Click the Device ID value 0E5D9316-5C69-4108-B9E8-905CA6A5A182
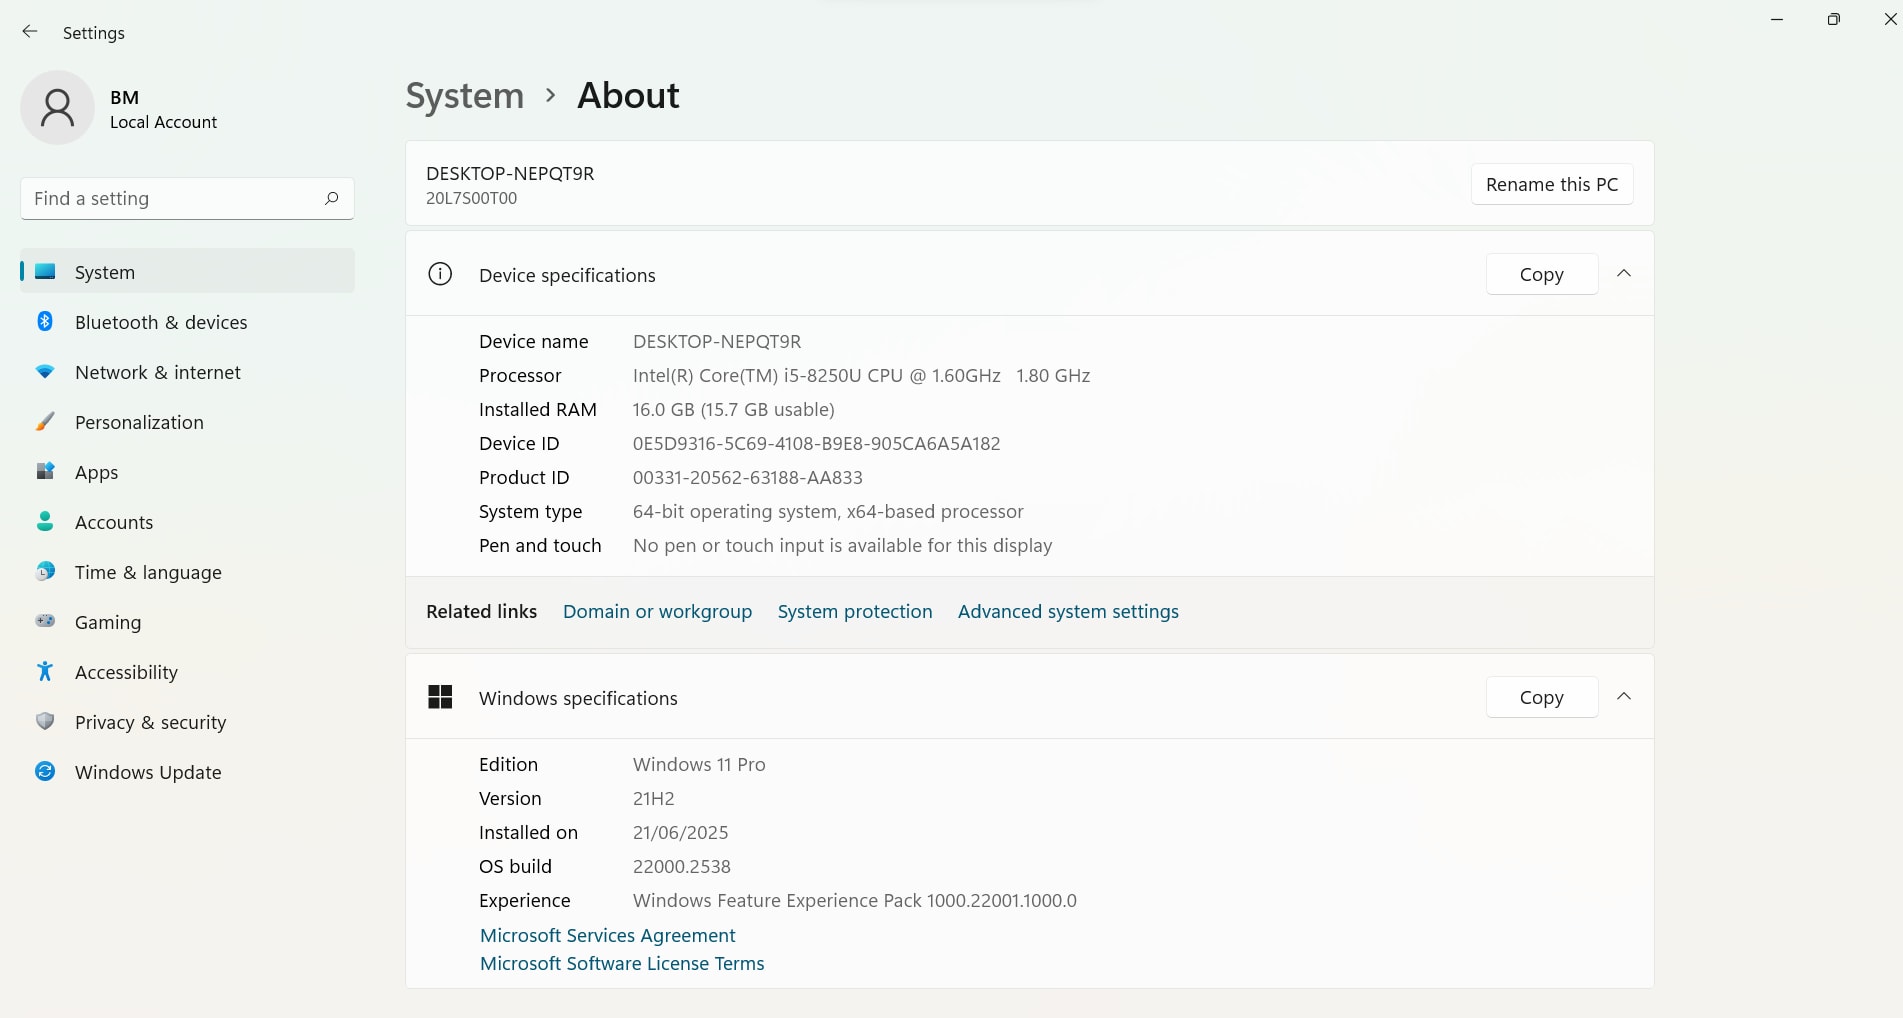The width and height of the screenshot is (1903, 1018). (x=816, y=444)
